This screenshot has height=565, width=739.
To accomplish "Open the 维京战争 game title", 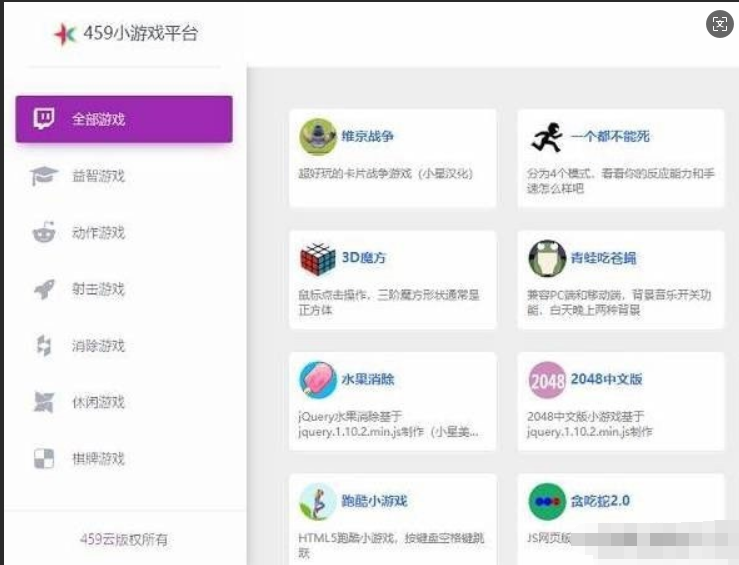I will coord(368,137).
